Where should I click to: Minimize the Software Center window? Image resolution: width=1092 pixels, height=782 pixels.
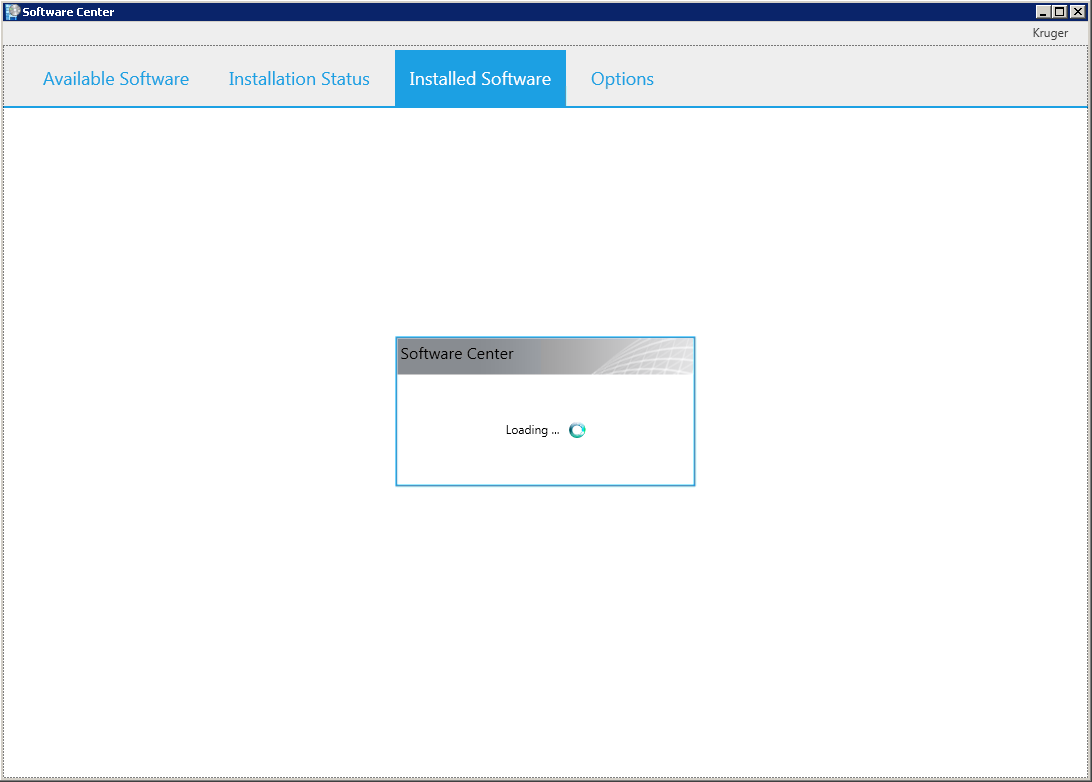point(1043,12)
